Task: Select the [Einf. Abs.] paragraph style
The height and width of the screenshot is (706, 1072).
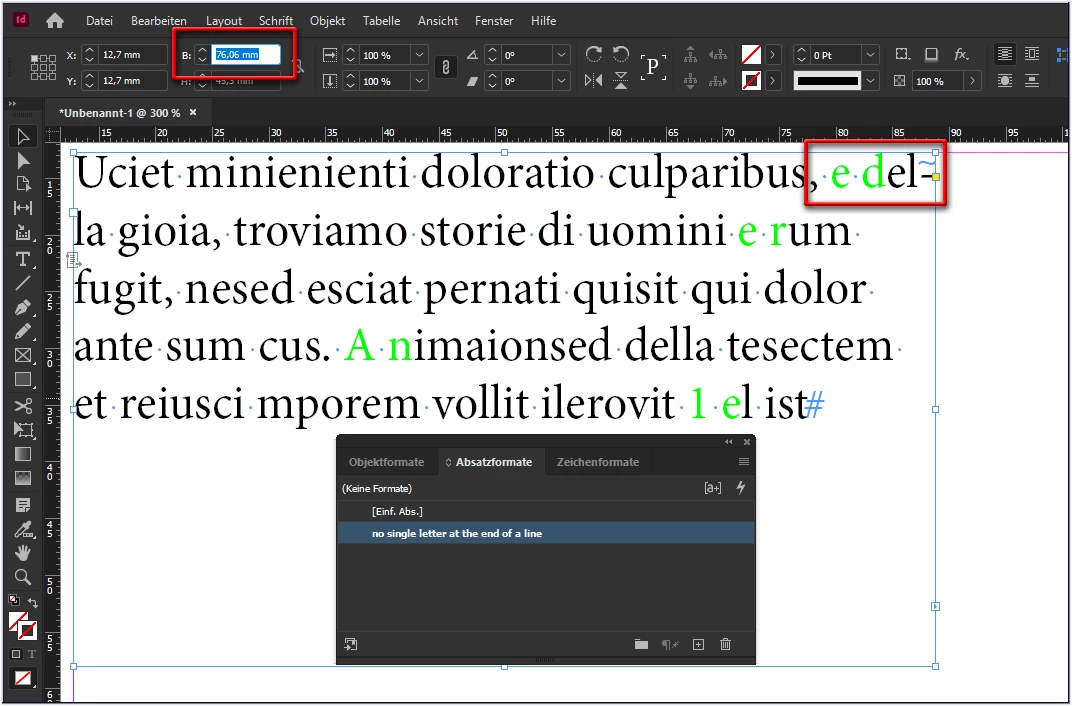Action: [546, 511]
